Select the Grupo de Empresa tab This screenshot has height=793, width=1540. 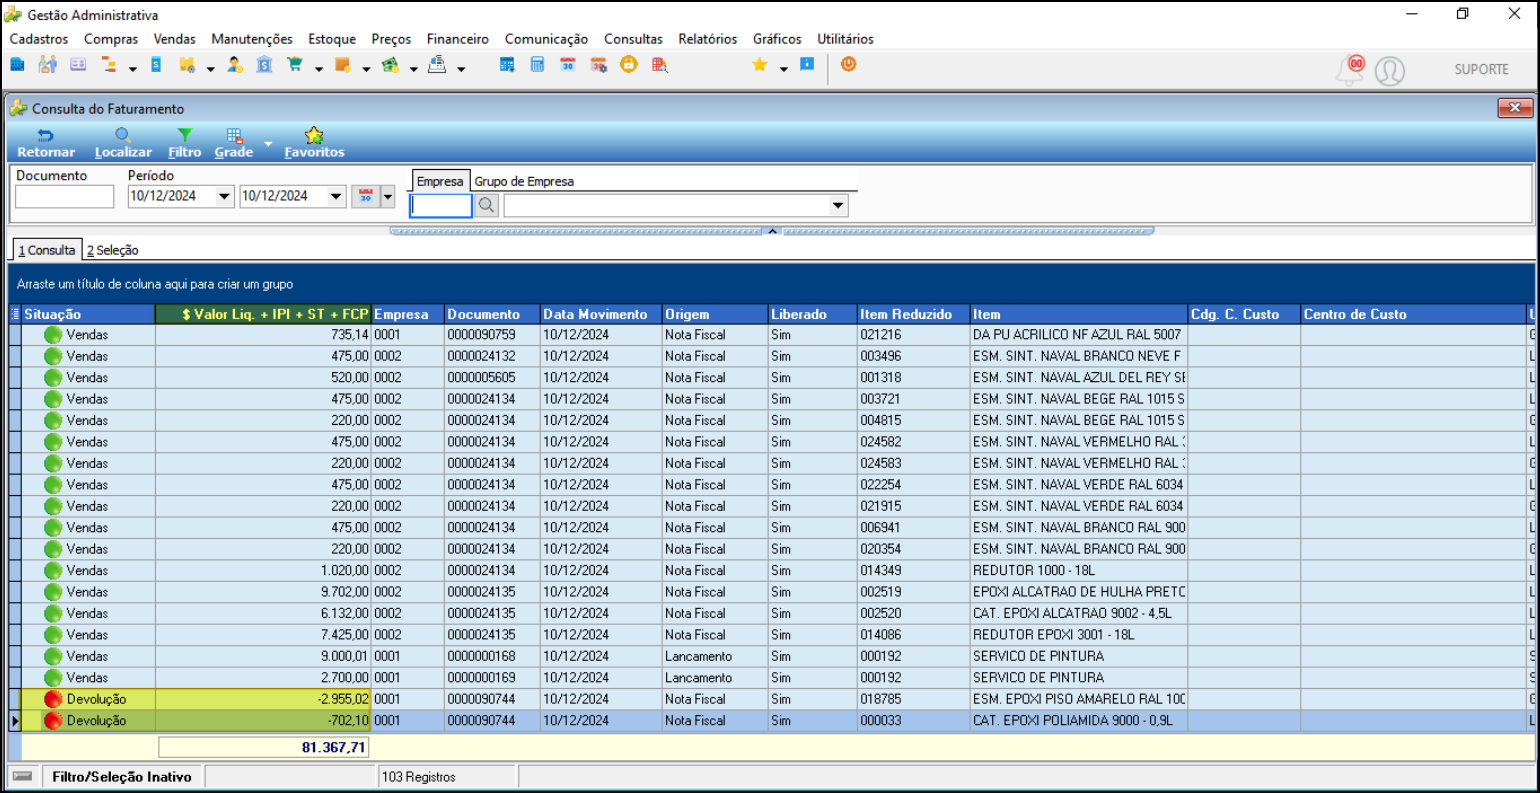tap(524, 182)
